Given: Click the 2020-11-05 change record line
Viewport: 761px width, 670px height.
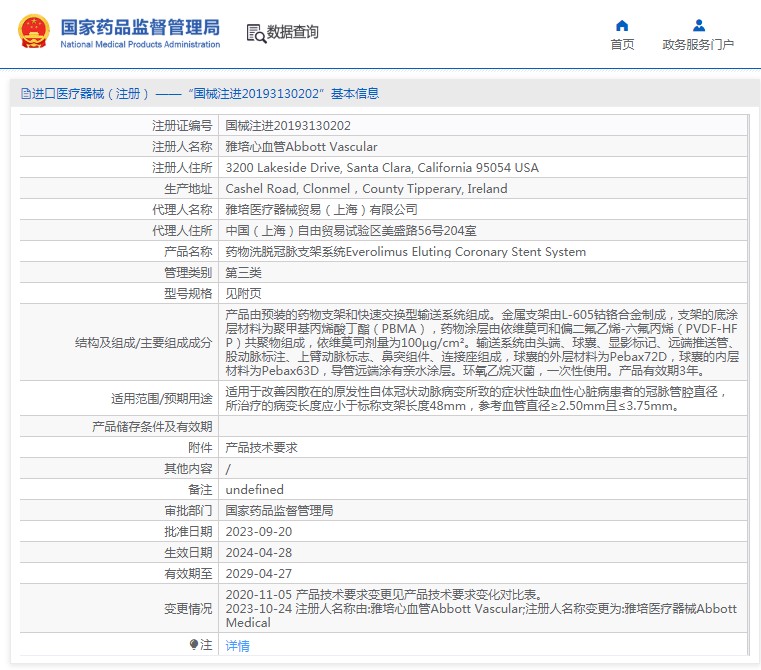Looking at the screenshot, I should pos(384,594).
